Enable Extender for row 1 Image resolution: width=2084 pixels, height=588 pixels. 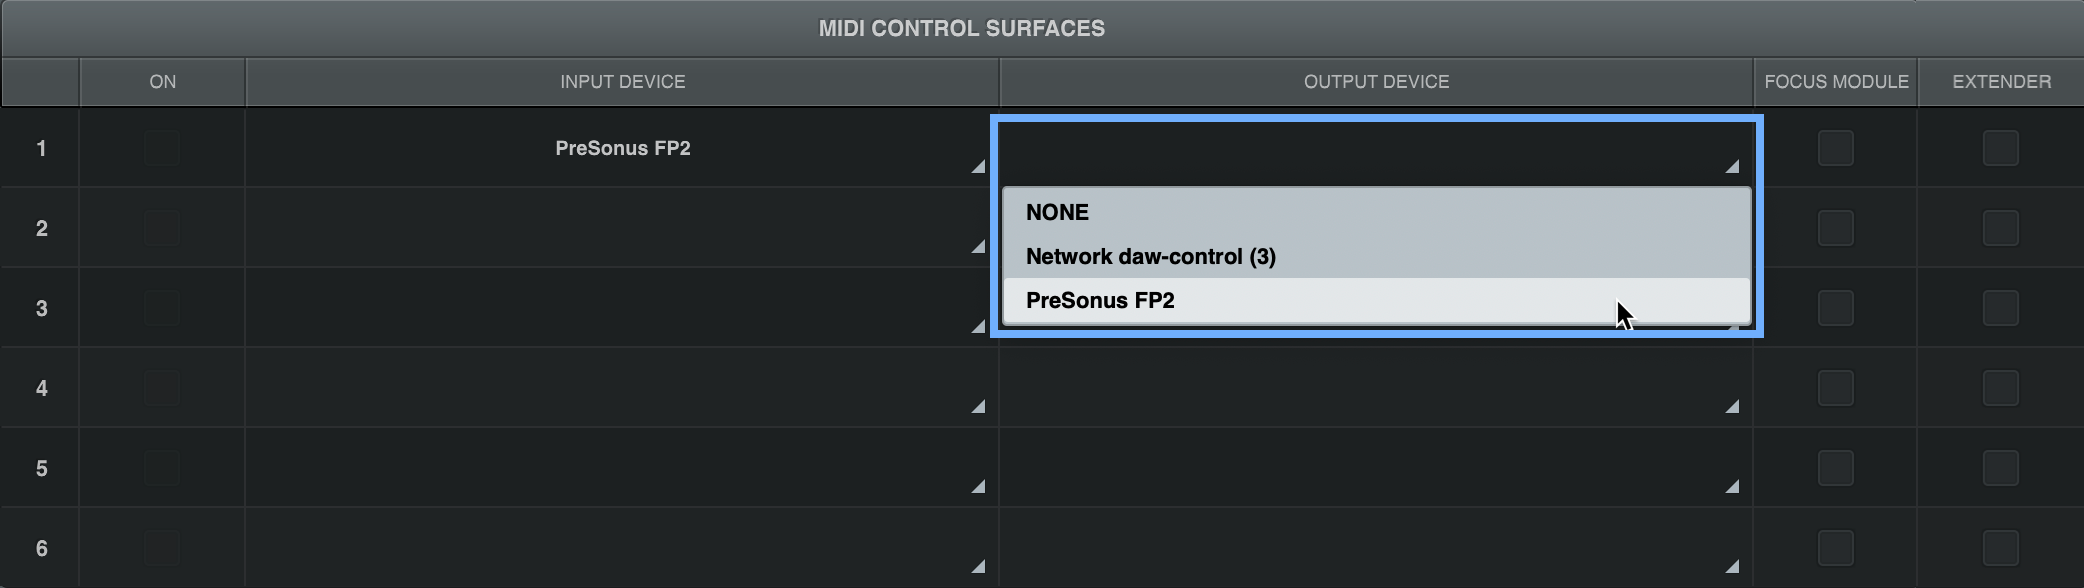[1999, 147]
